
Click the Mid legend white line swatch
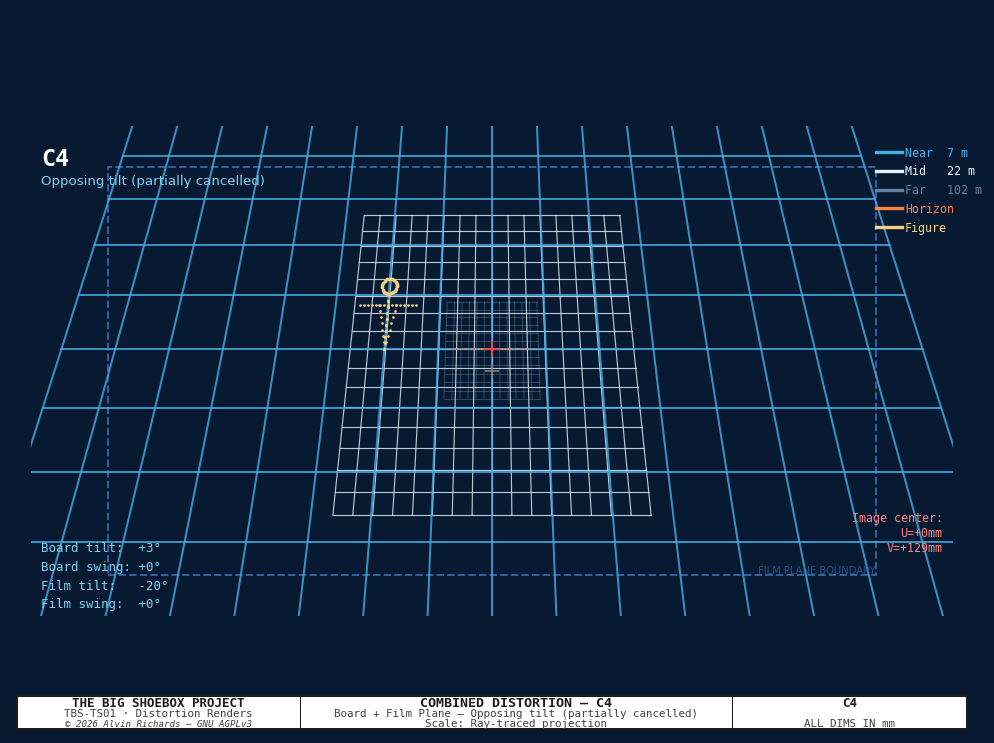pyautogui.click(x=889, y=171)
